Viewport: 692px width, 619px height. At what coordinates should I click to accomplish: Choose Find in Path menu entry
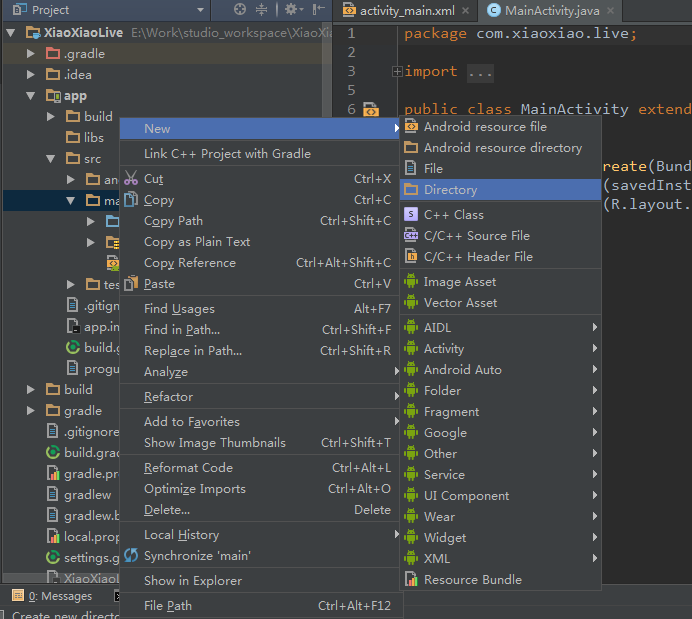click(x=260, y=330)
